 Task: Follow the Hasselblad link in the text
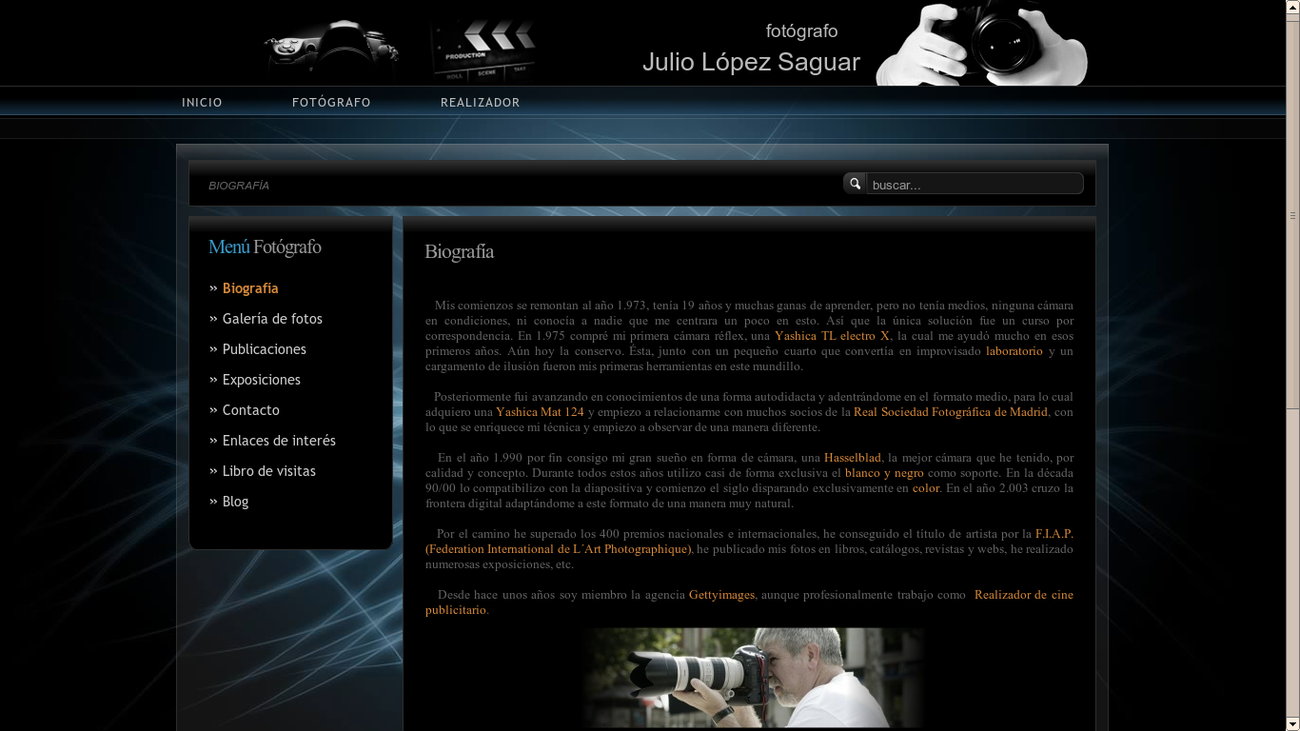(852, 458)
